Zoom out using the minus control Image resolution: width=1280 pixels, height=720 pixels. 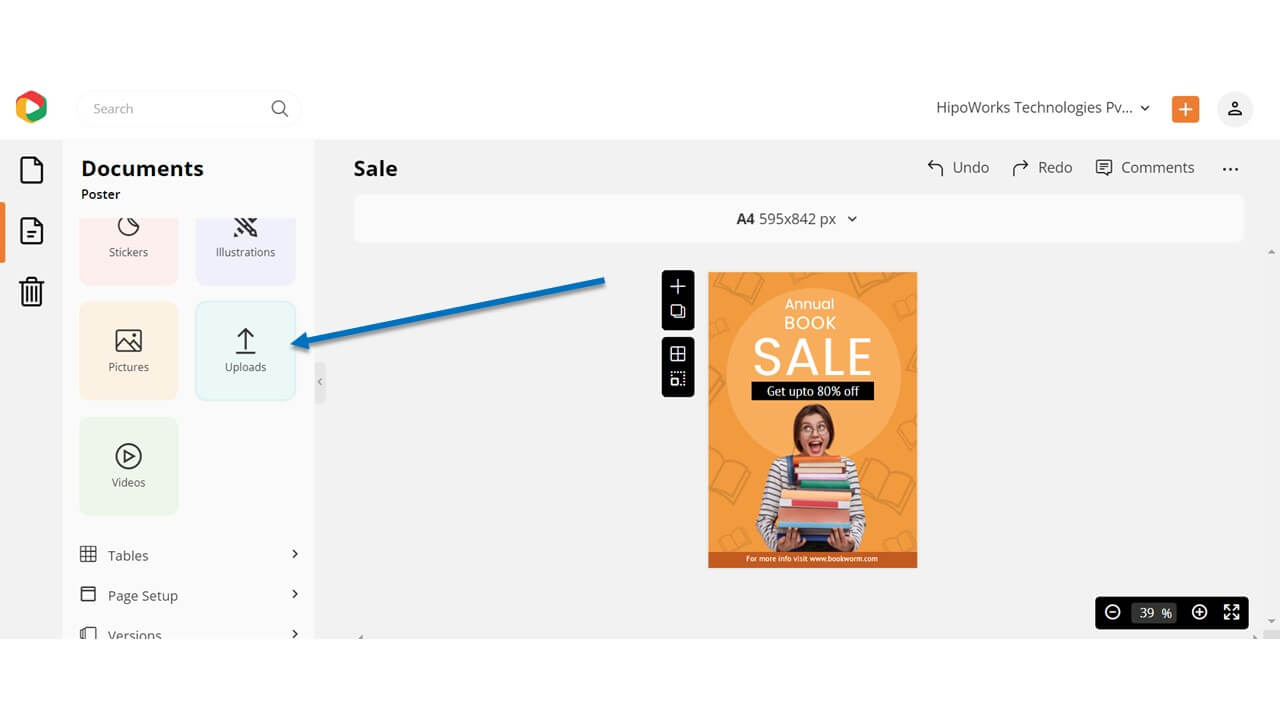(x=1112, y=612)
